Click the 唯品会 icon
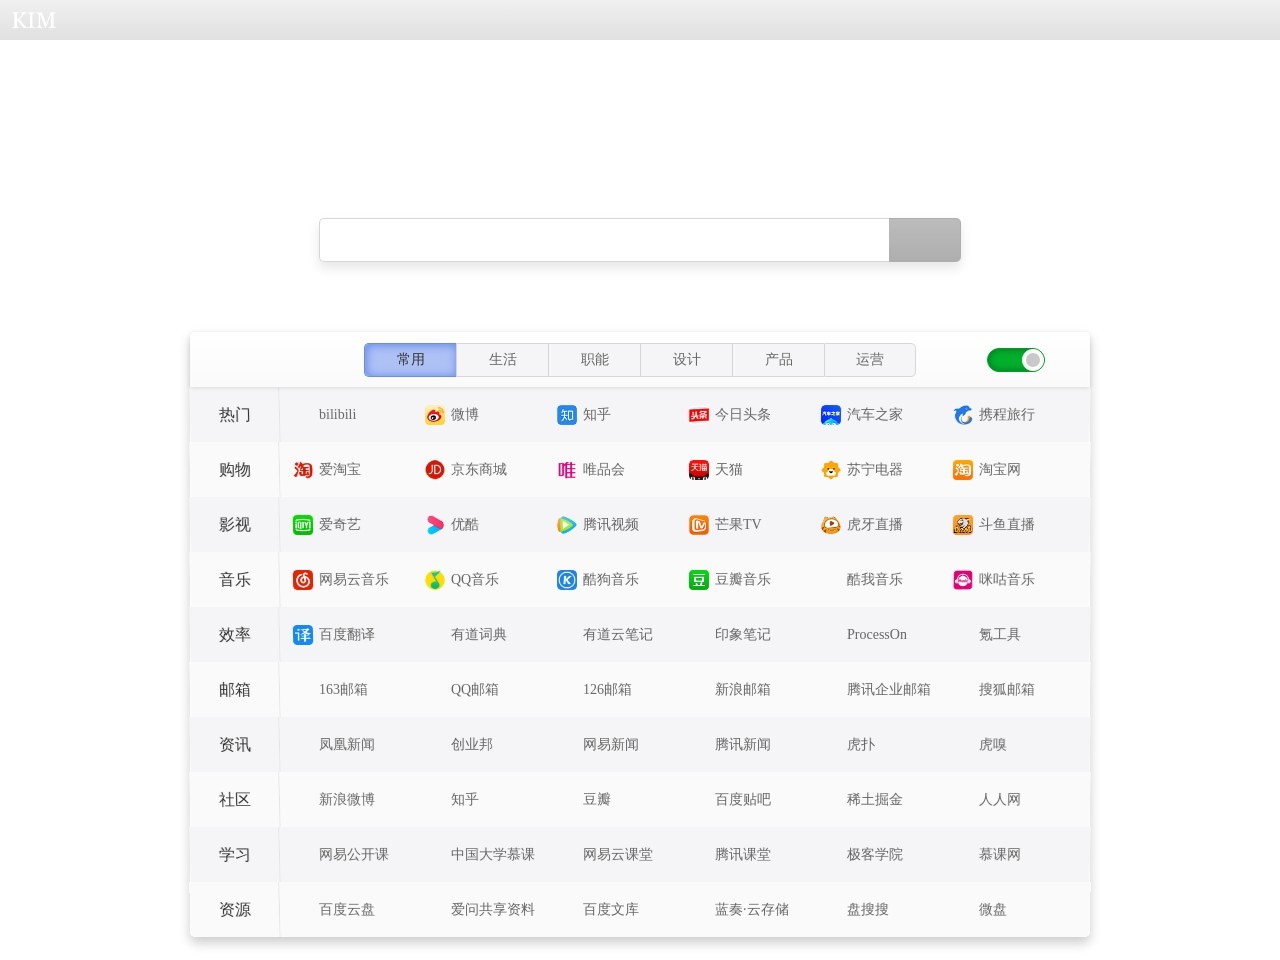 pos(567,470)
